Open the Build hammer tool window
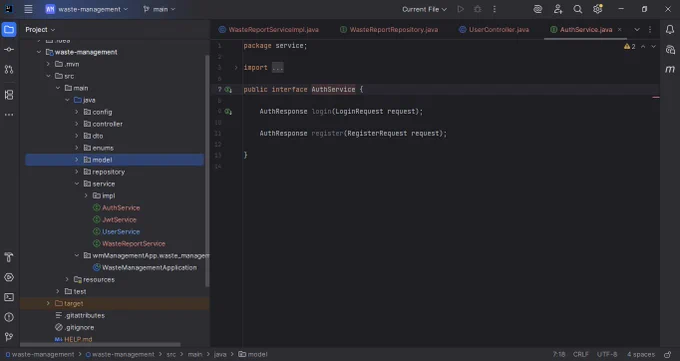 (x=9, y=257)
